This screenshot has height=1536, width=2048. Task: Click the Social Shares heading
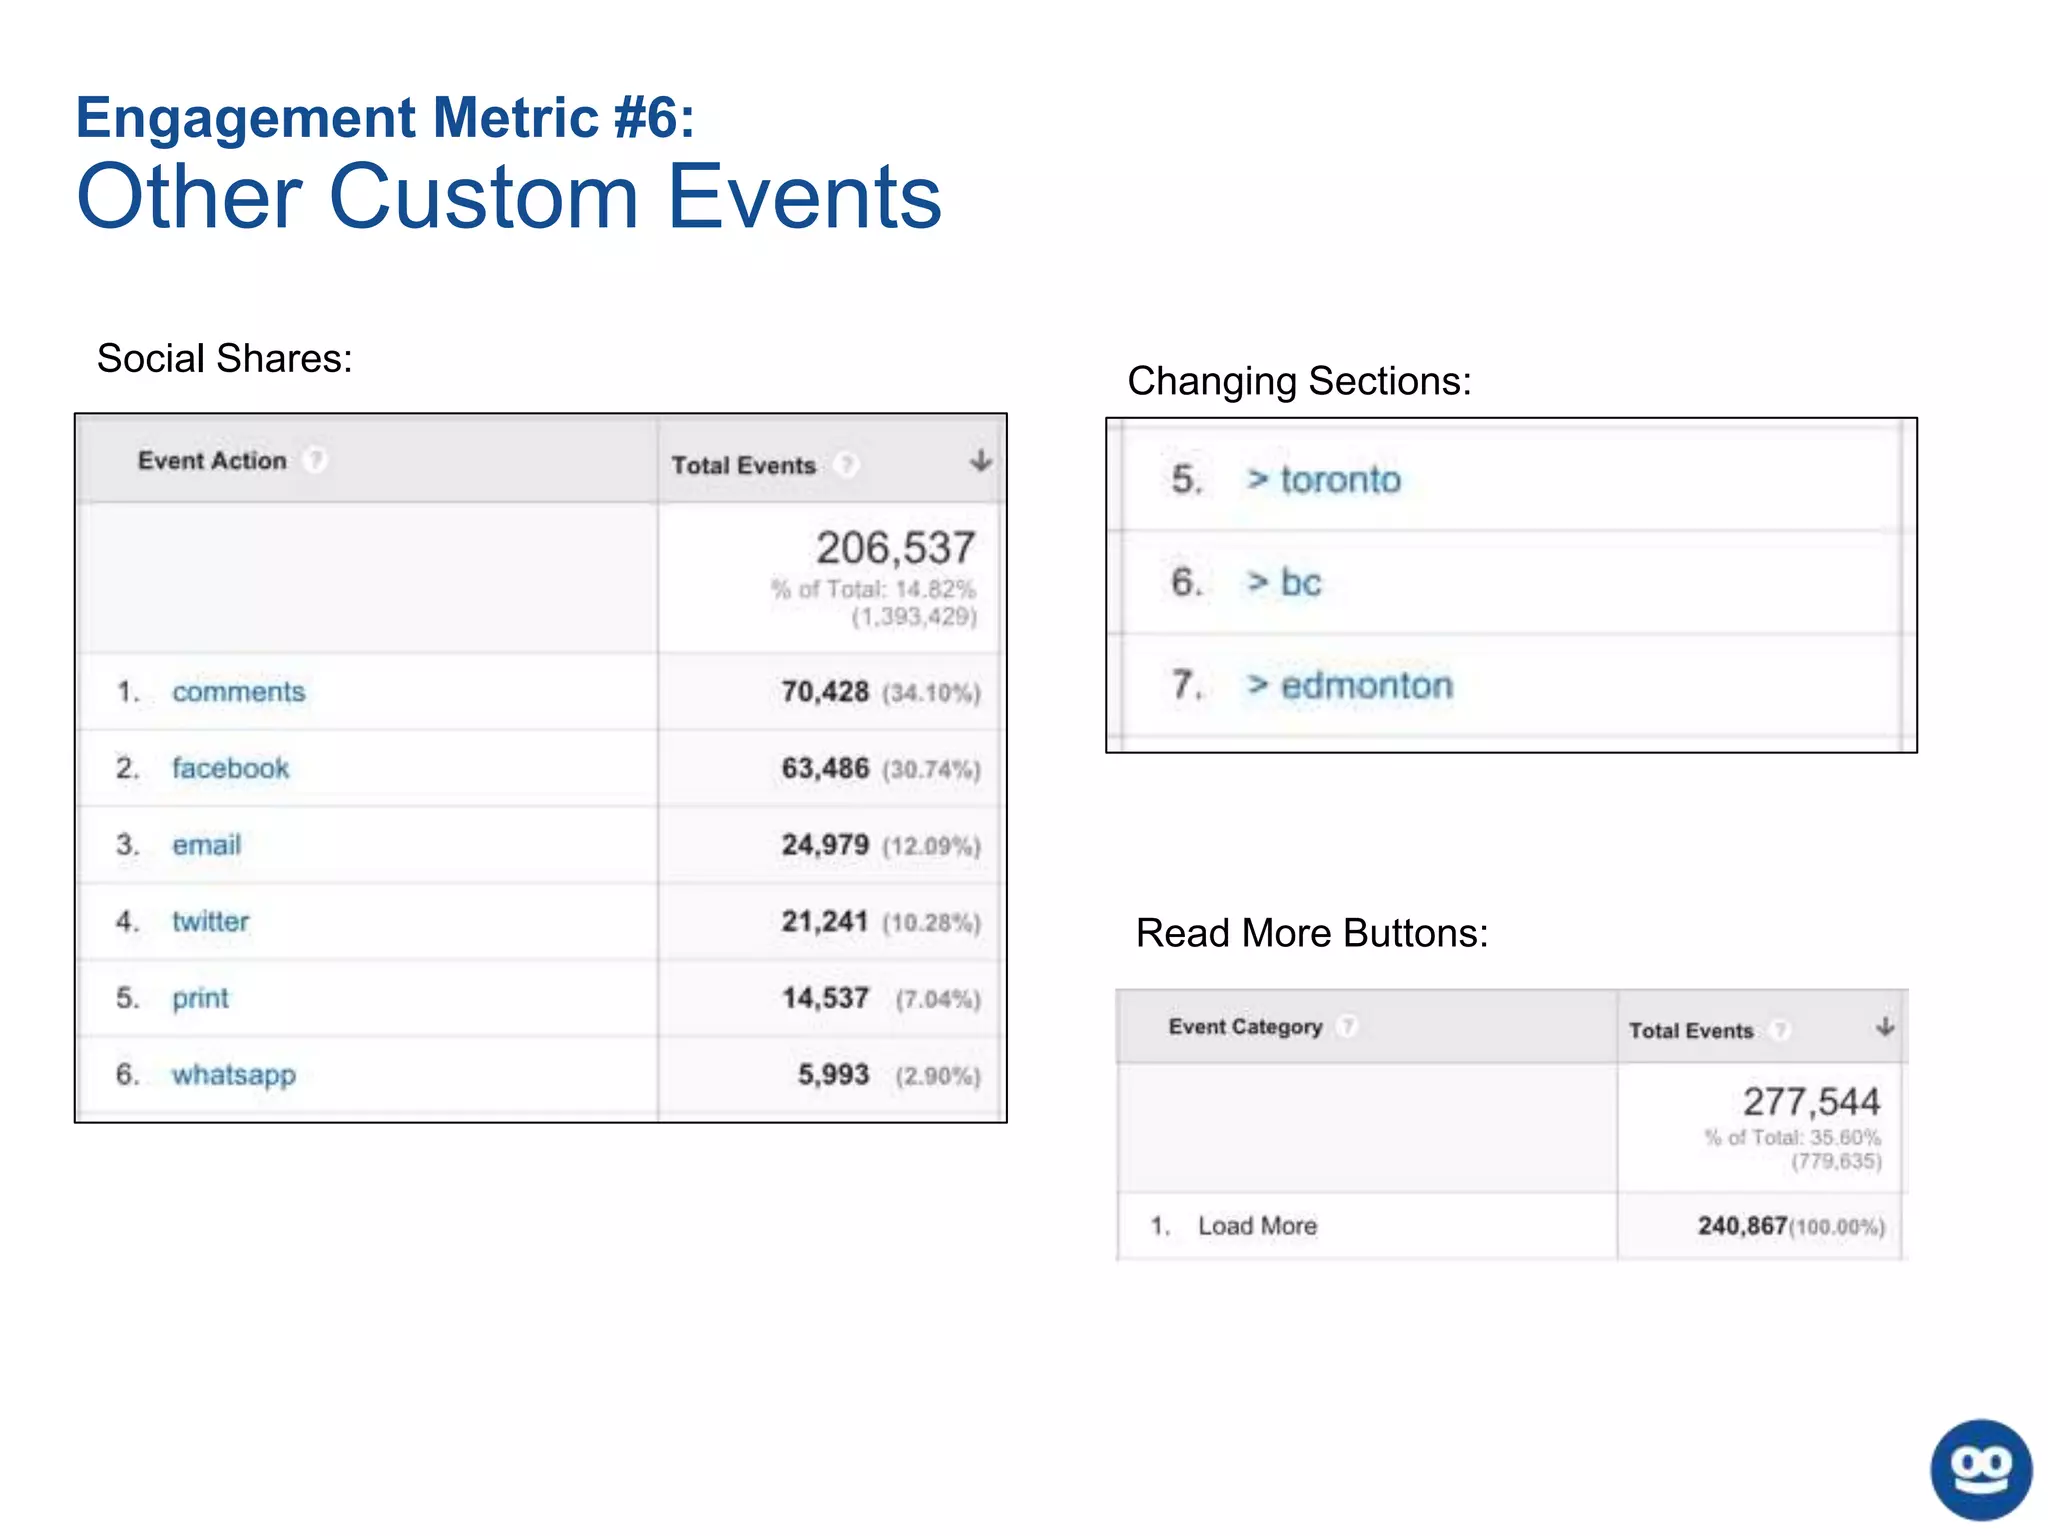[224, 358]
